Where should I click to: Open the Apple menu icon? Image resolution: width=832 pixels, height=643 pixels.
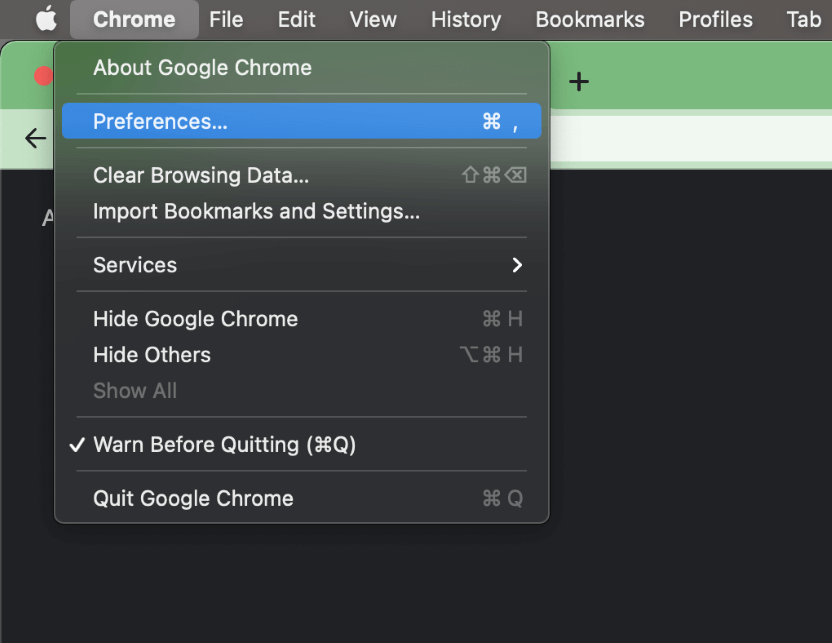coord(46,19)
